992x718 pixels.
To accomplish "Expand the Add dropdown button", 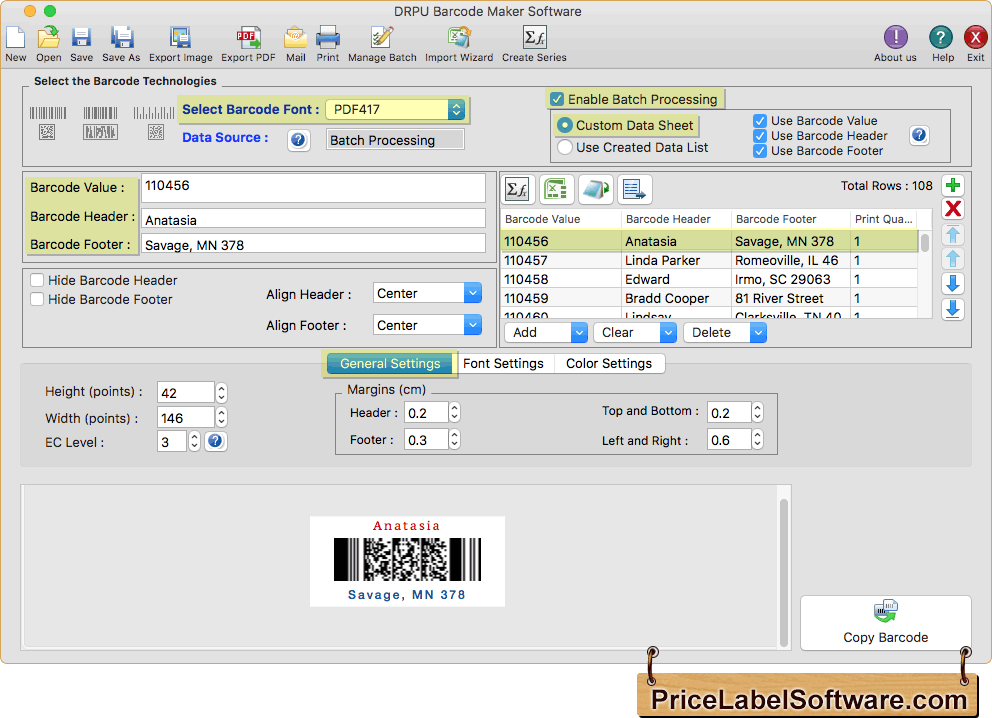I will pos(578,332).
